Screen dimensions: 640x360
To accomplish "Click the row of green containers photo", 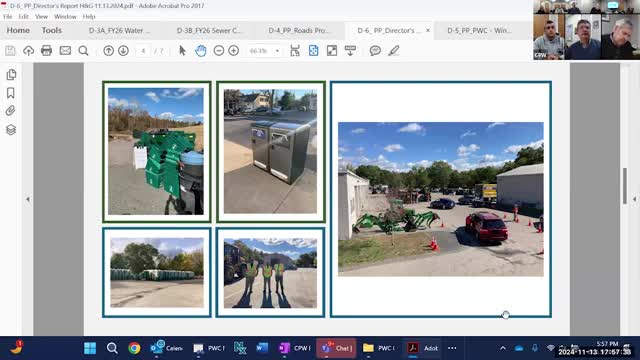I will 157,273.
